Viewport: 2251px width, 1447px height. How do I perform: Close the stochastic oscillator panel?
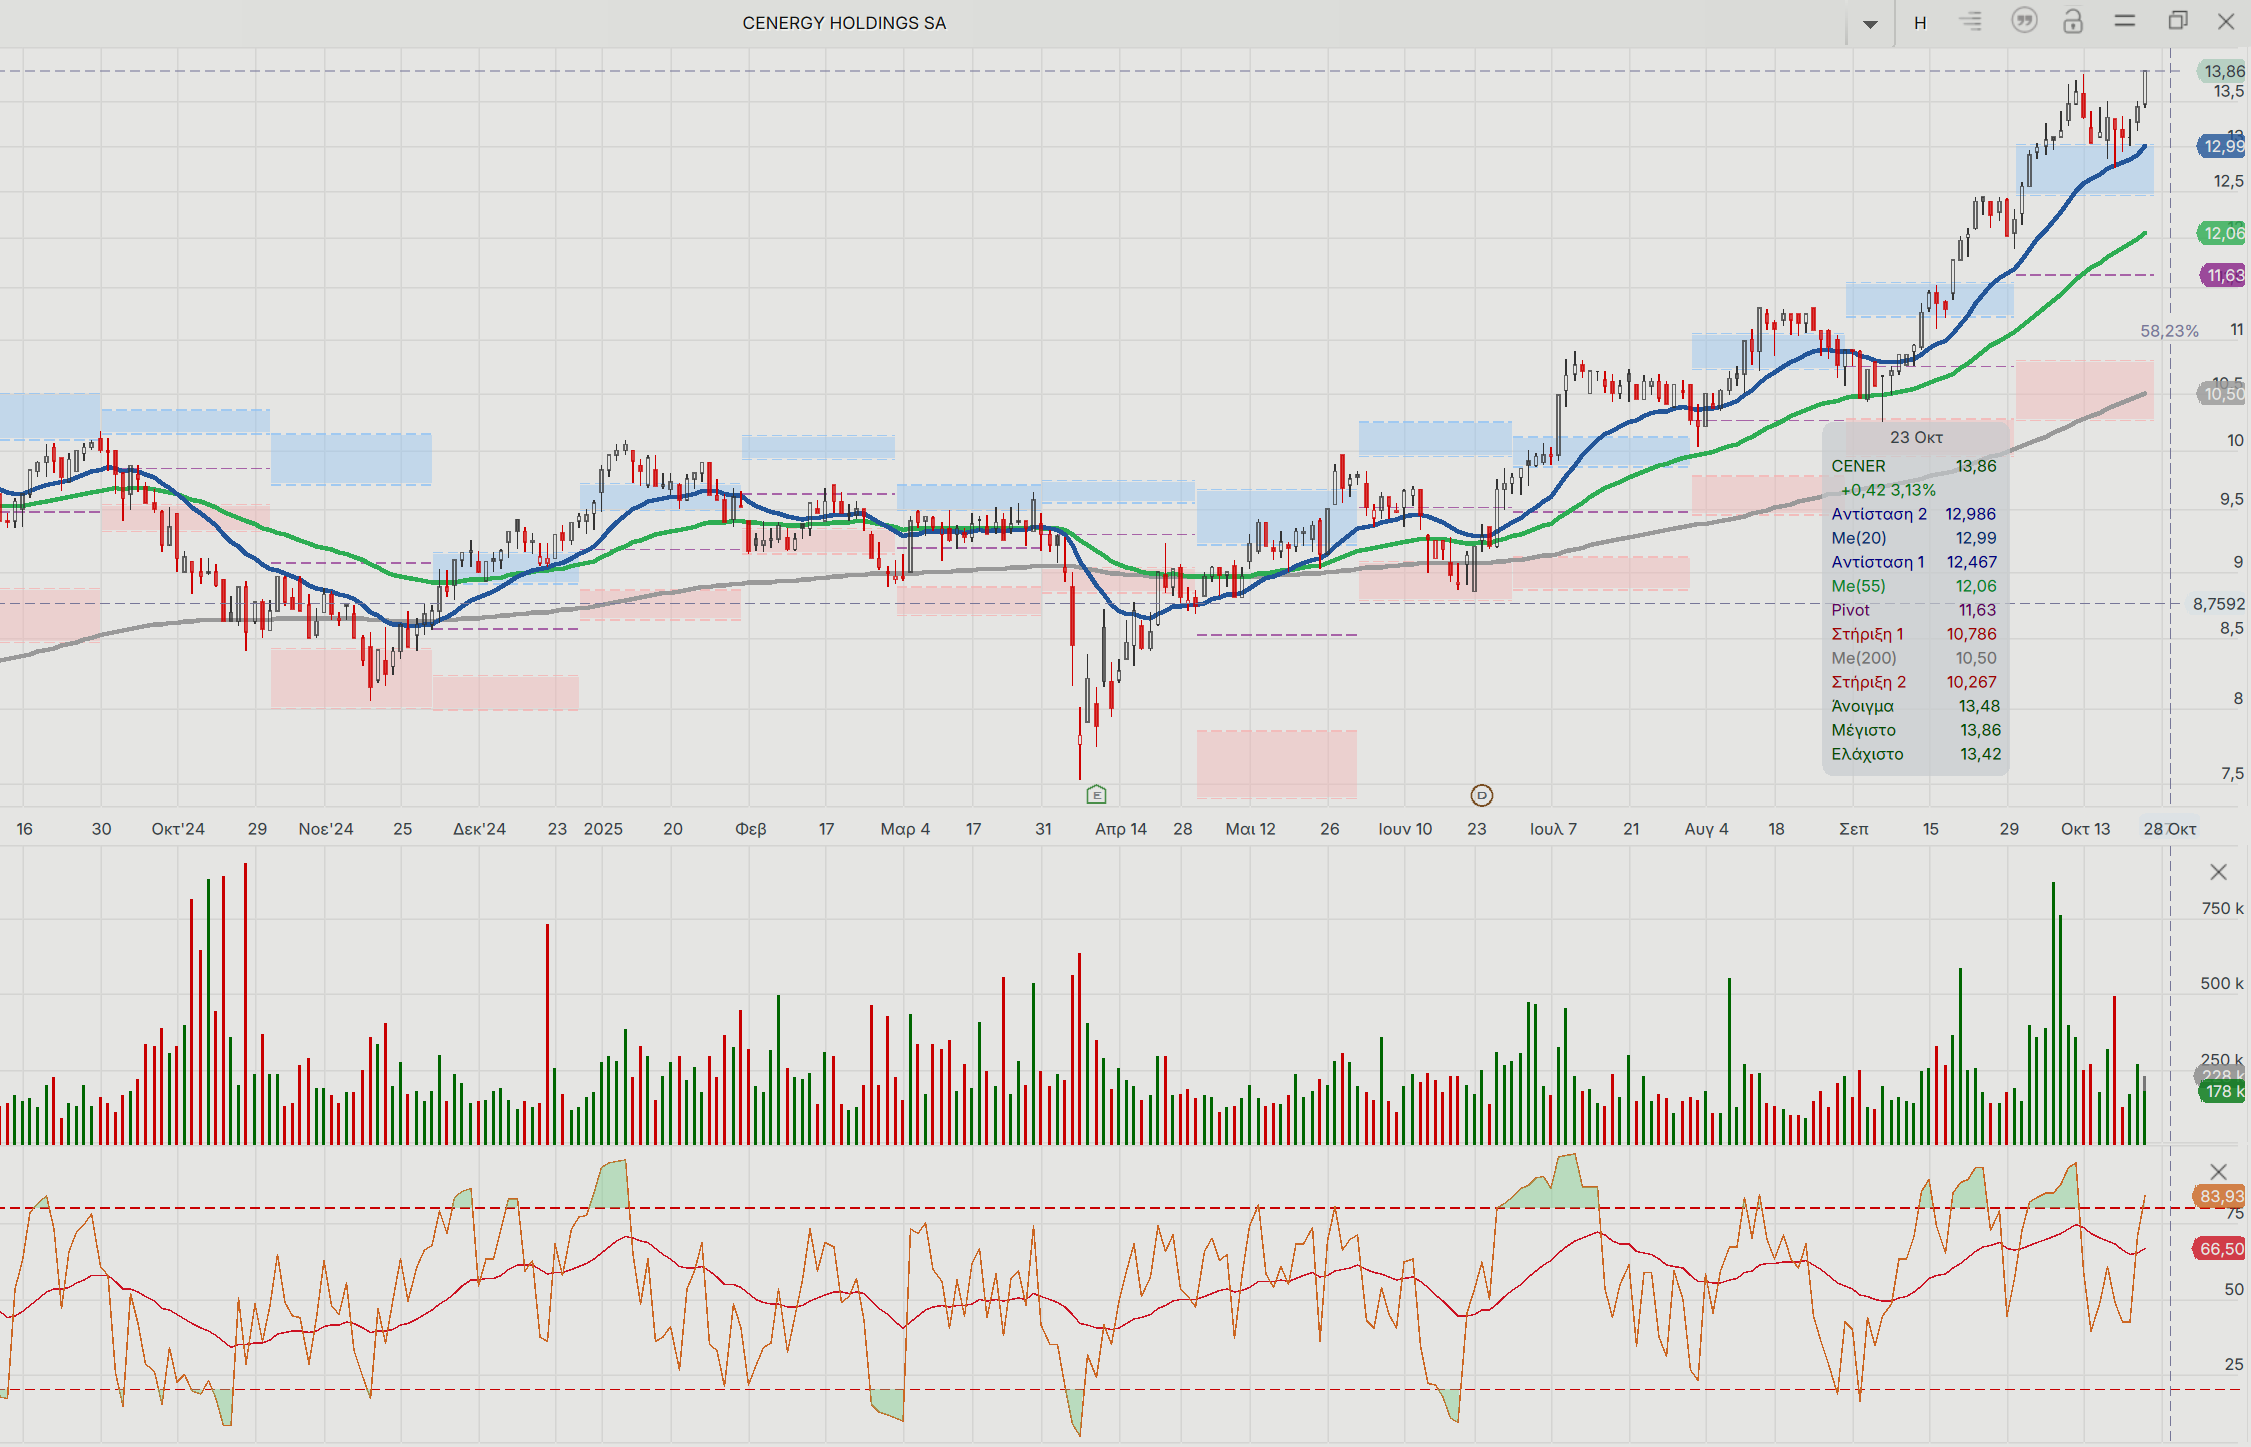(x=2217, y=1171)
